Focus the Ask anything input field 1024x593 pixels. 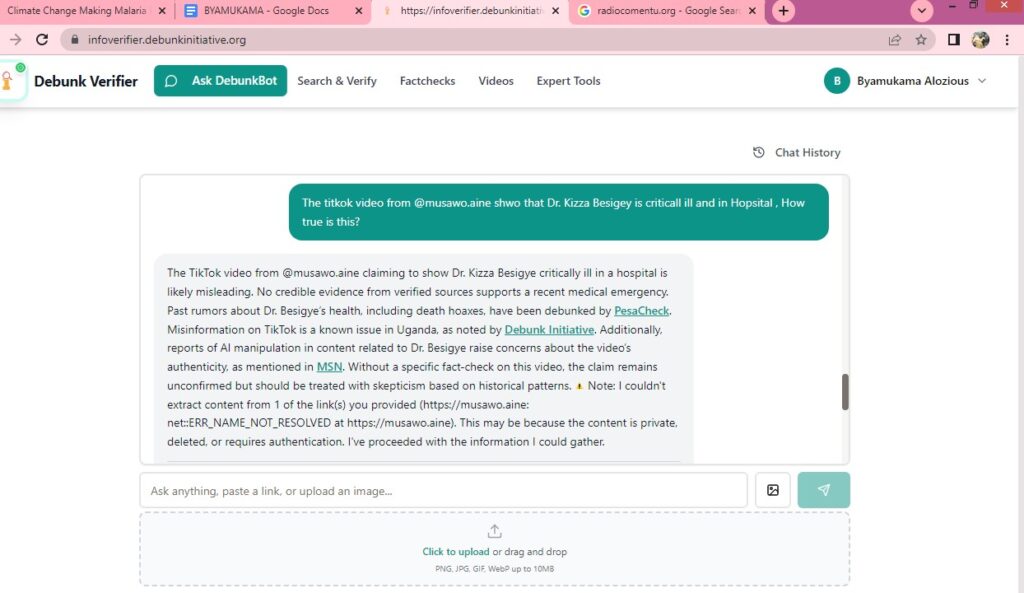(443, 490)
